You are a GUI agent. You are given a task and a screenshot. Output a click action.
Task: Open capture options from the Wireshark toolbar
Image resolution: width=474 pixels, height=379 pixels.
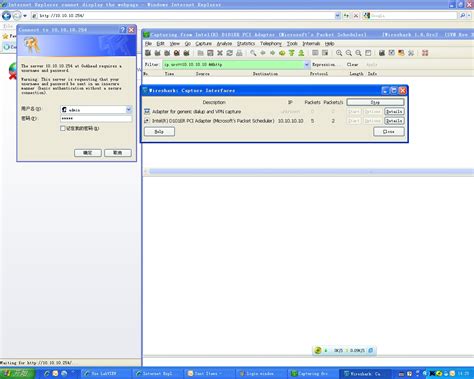click(157, 53)
